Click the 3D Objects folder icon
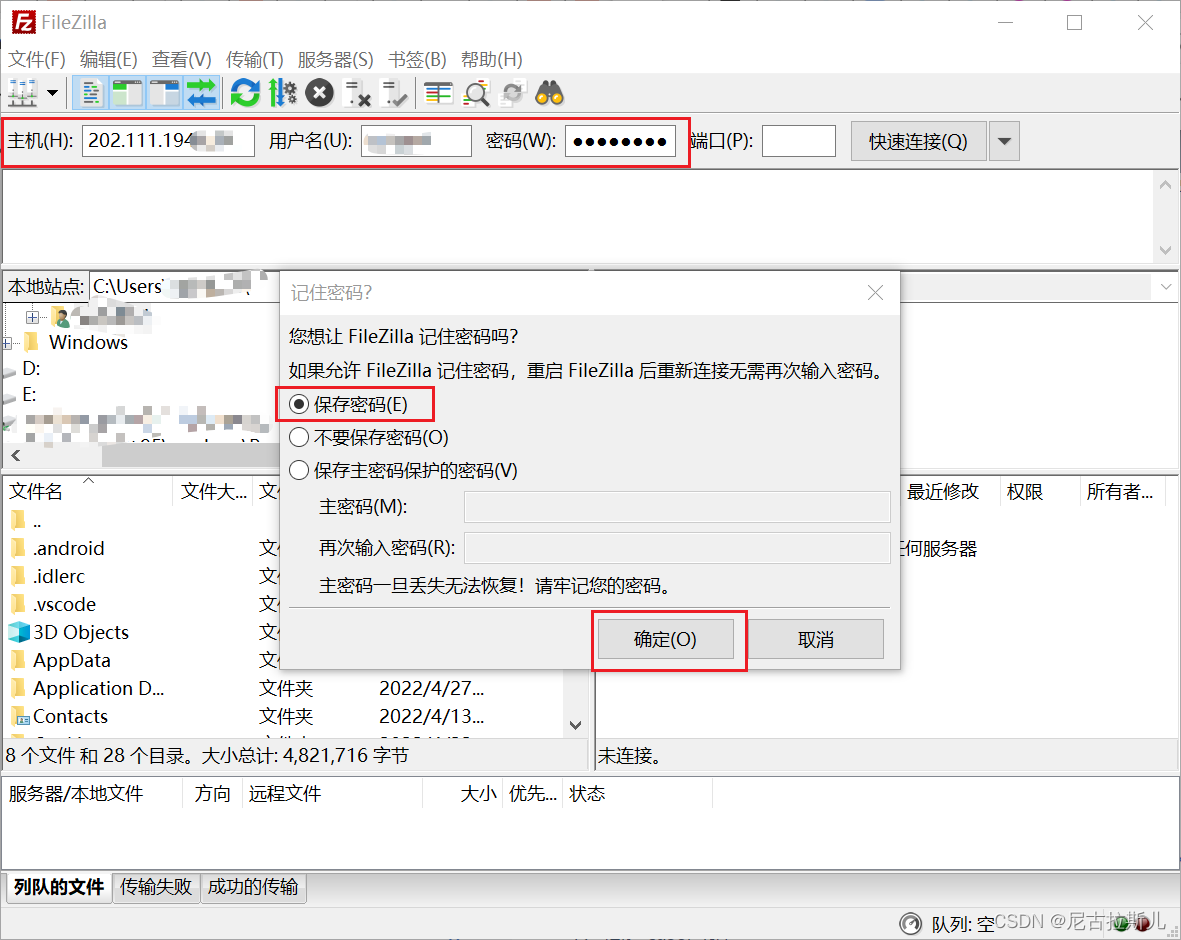The image size is (1181, 940). coord(19,632)
